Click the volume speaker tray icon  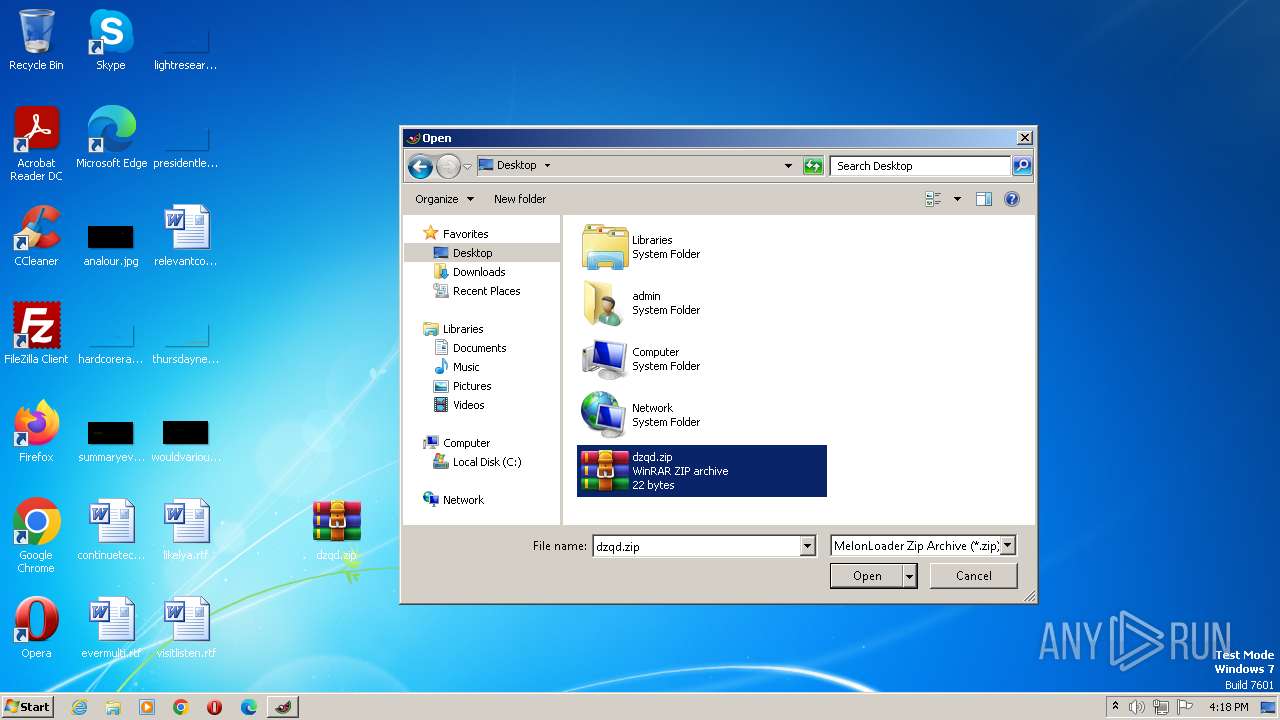click(1137, 707)
